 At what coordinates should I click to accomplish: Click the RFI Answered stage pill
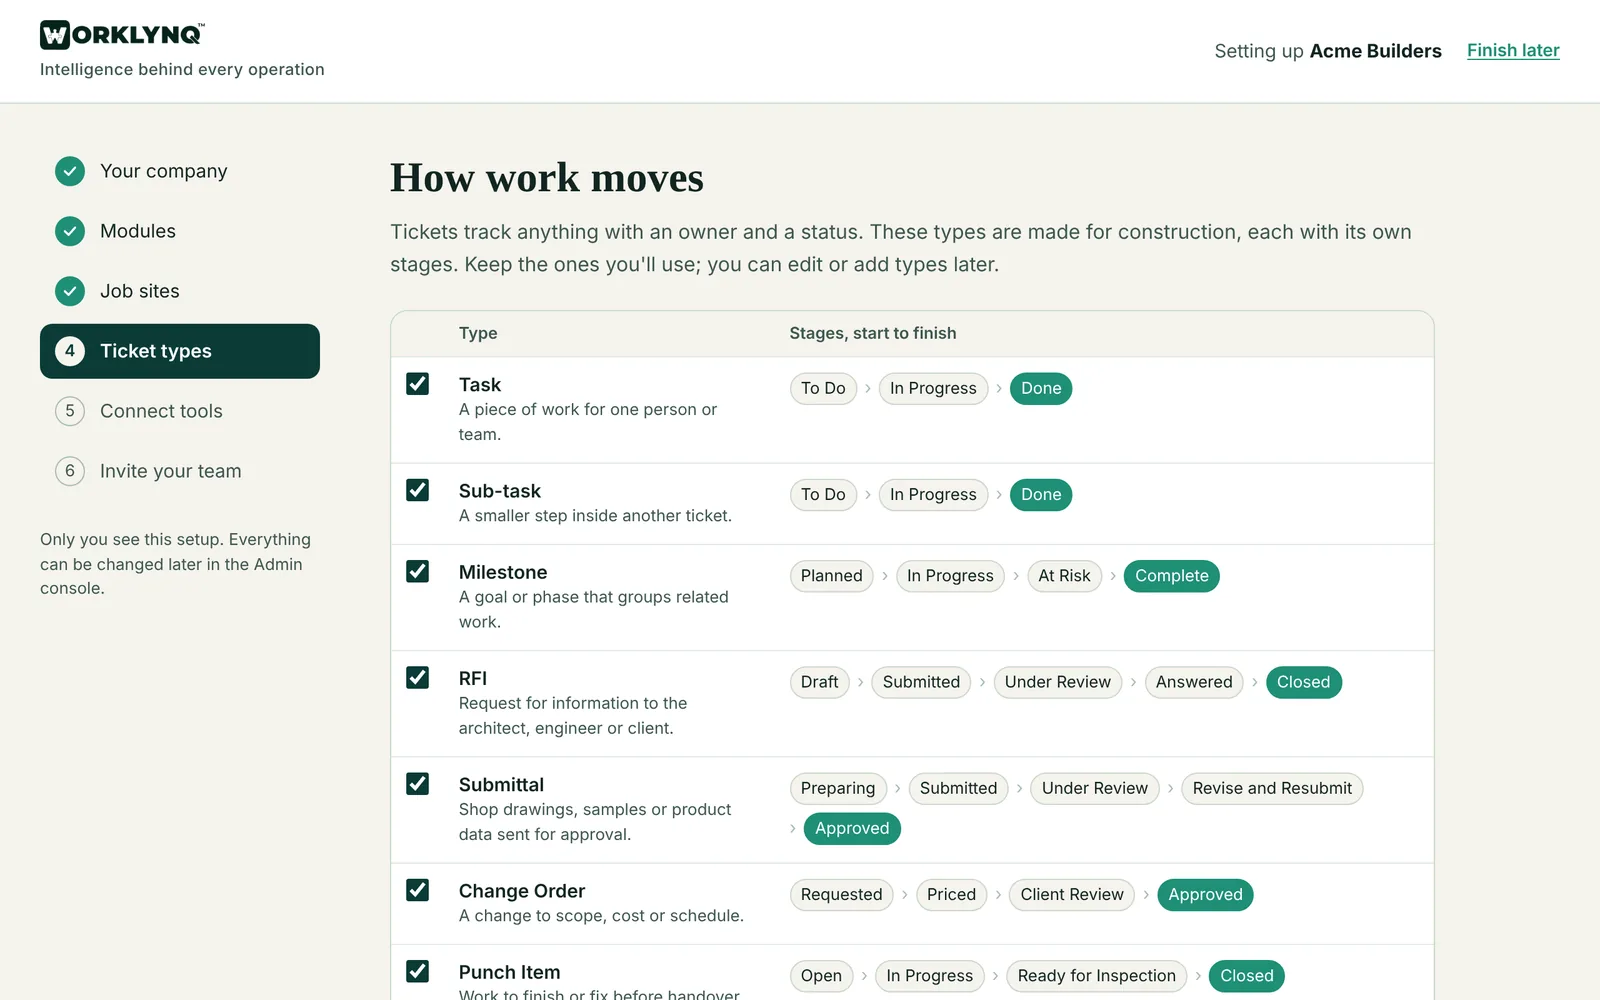pyautogui.click(x=1194, y=682)
